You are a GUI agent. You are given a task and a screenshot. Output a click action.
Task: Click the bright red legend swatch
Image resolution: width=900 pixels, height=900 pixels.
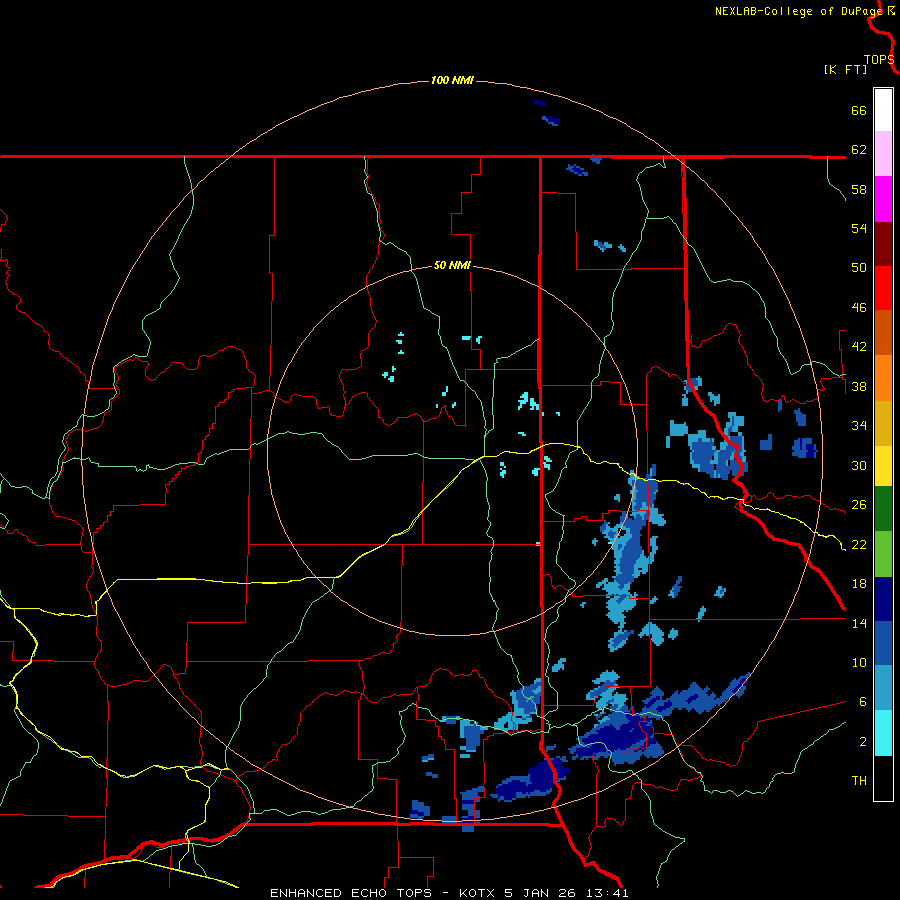(x=883, y=288)
